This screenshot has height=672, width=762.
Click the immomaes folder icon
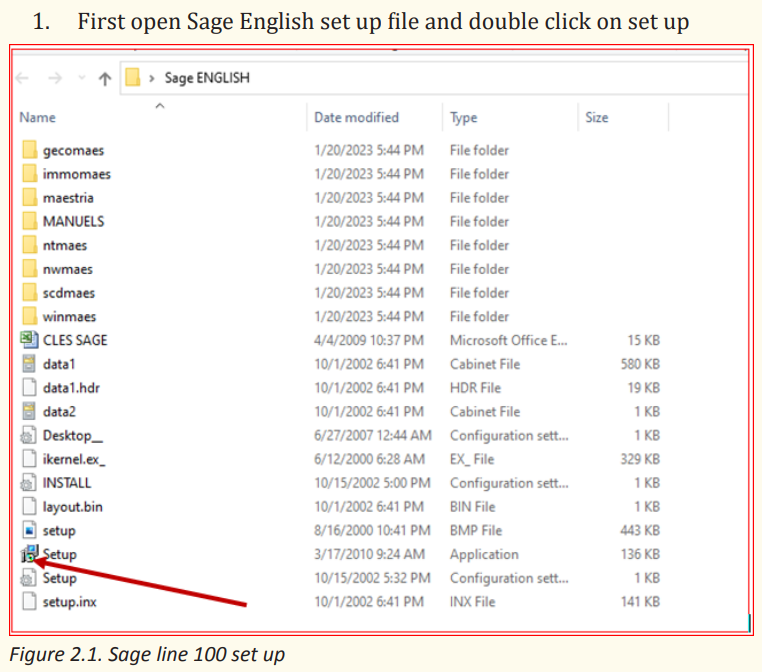[29, 174]
